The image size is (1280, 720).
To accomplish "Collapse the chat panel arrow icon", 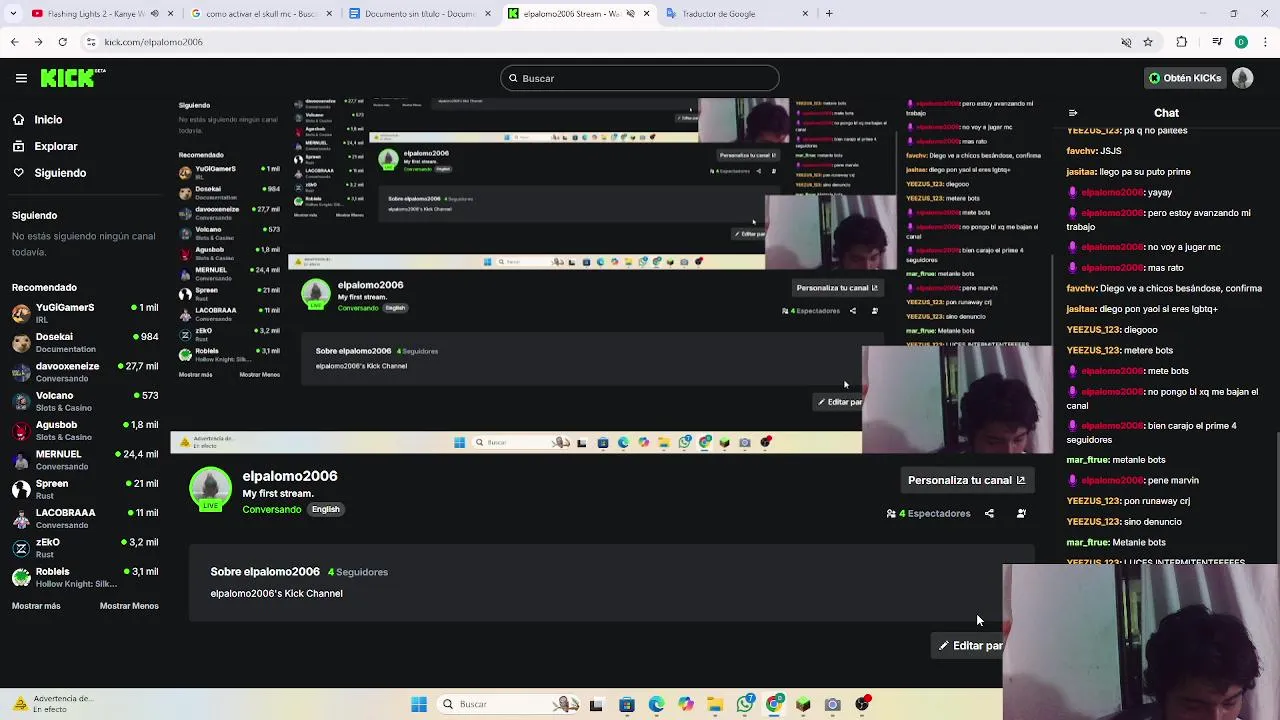I will (x=1073, y=113).
